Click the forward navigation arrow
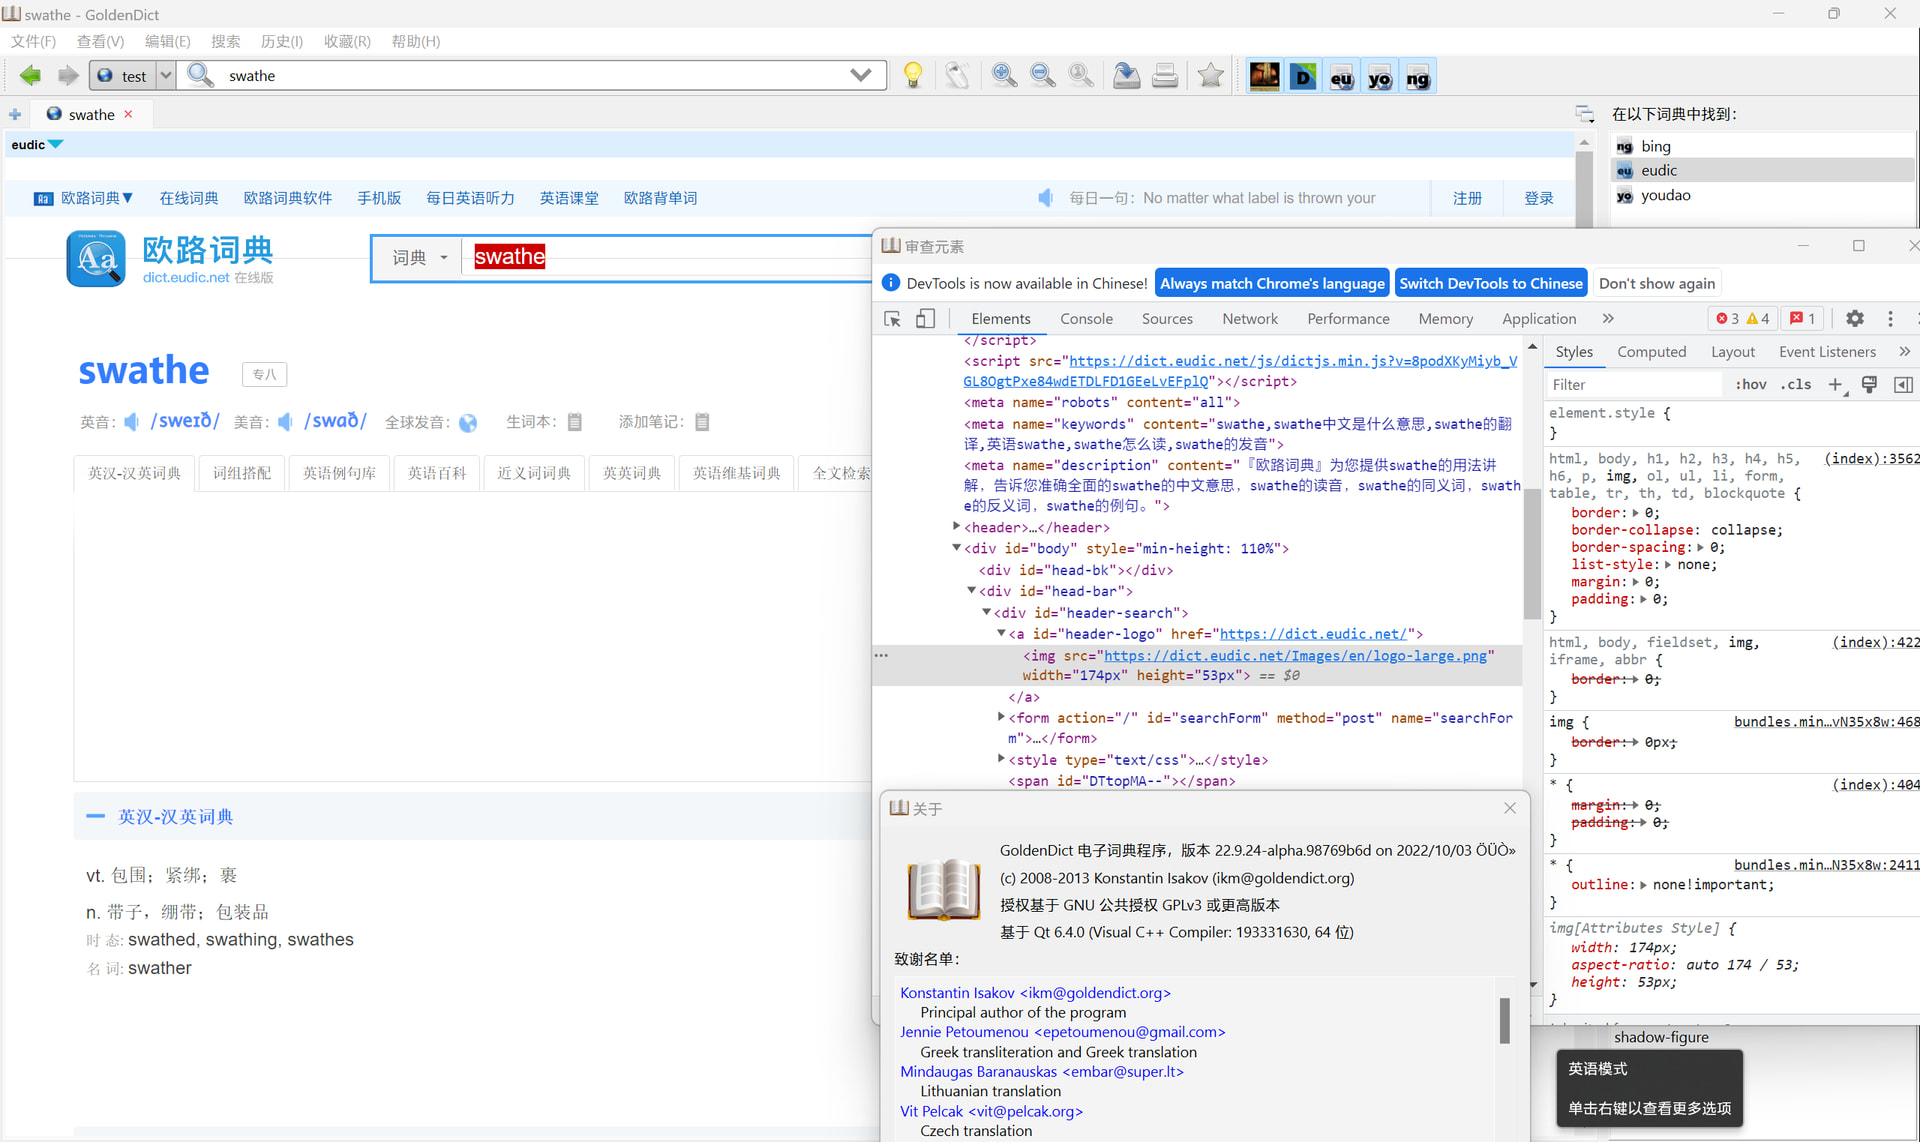Screen dimensions: 1920x1142 67,75
